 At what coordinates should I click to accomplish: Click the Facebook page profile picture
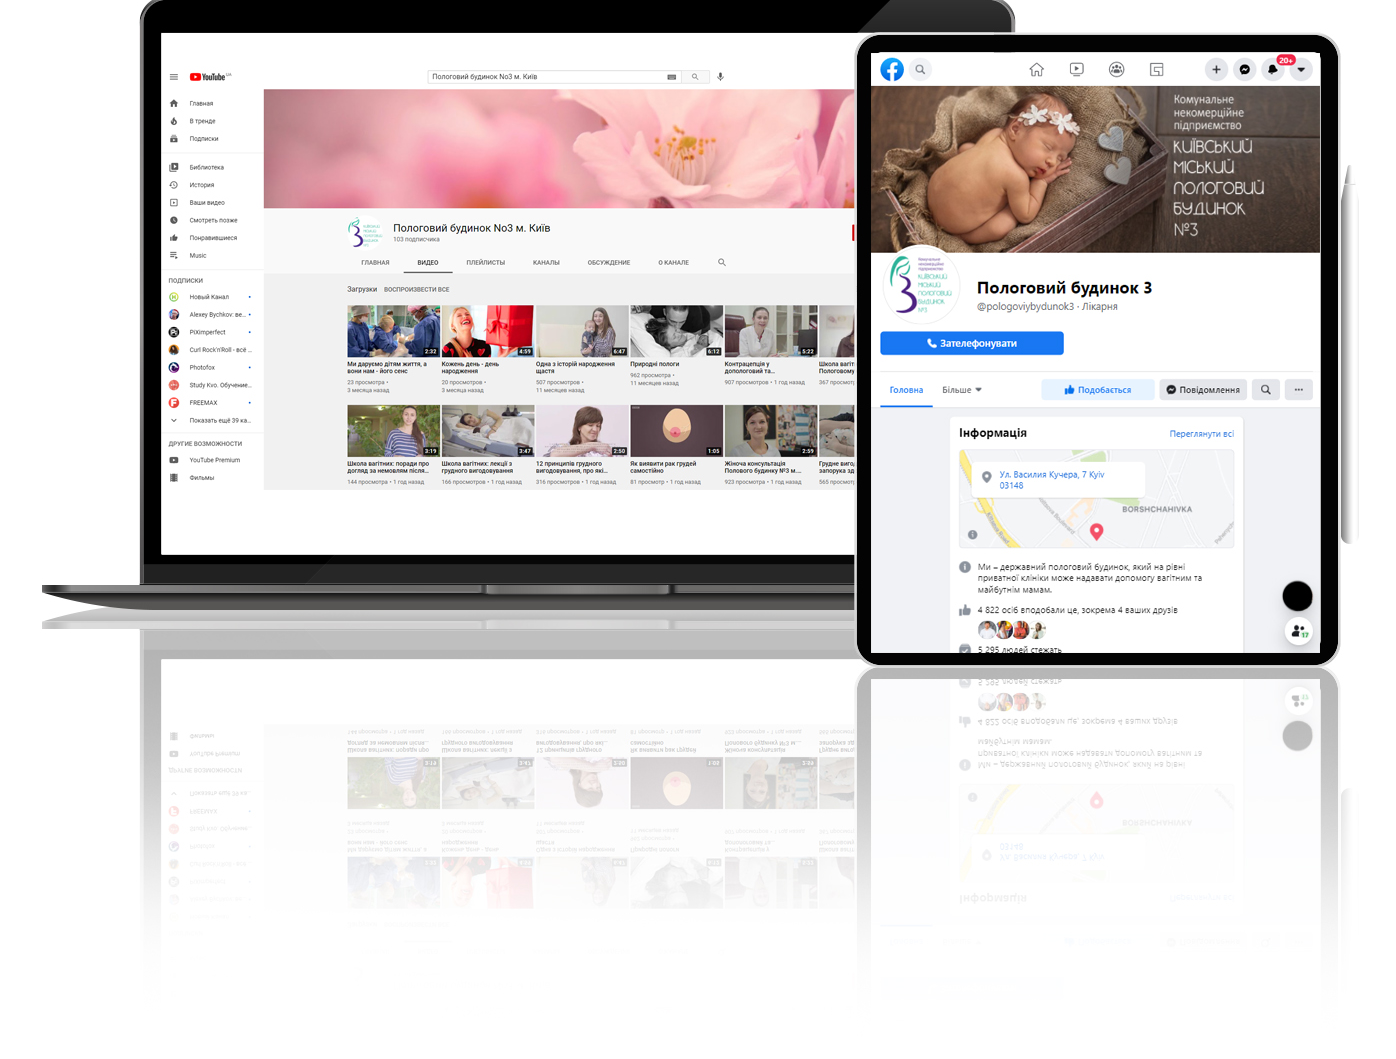pyautogui.click(x=921, y=284)
